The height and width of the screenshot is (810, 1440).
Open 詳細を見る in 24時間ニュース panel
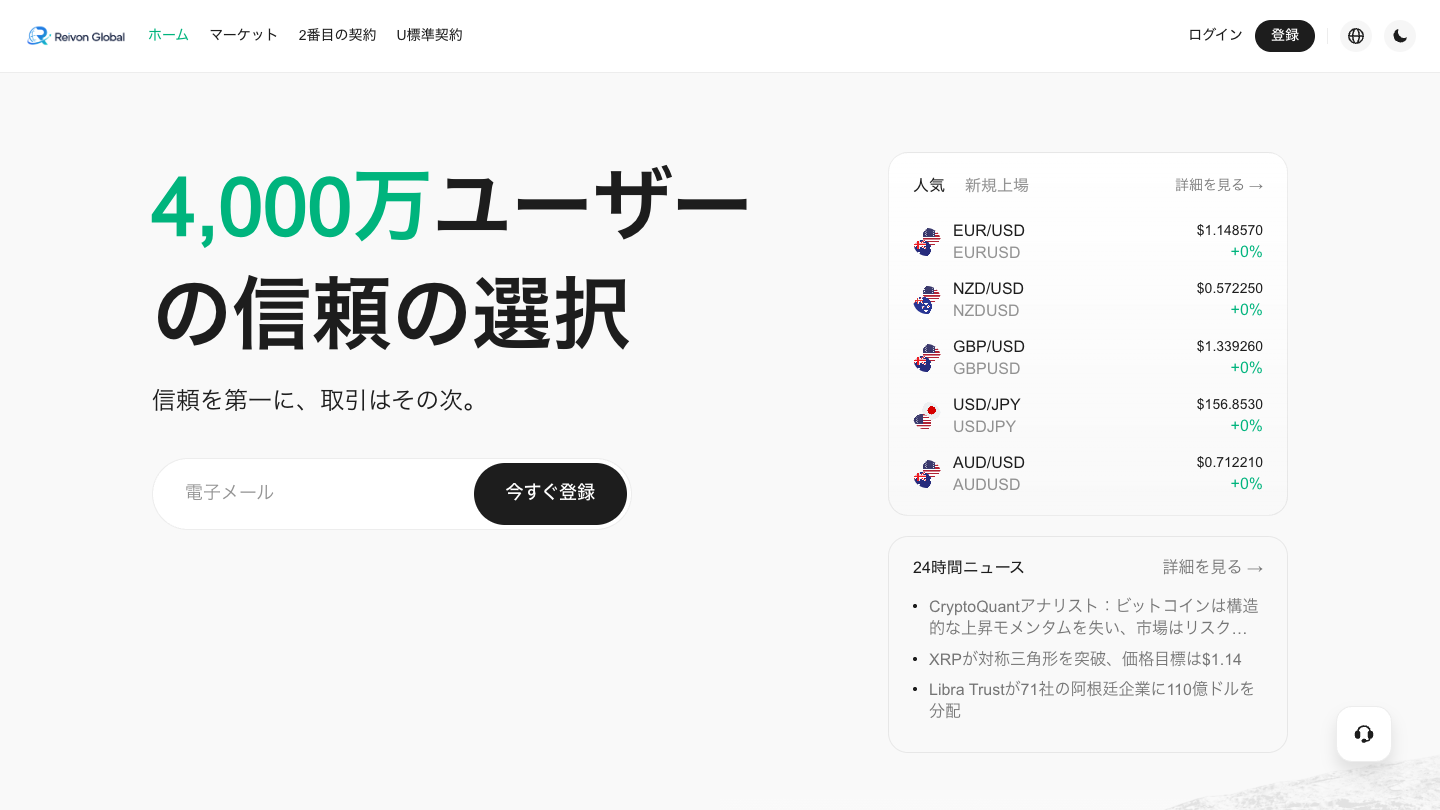[1213, 567]
